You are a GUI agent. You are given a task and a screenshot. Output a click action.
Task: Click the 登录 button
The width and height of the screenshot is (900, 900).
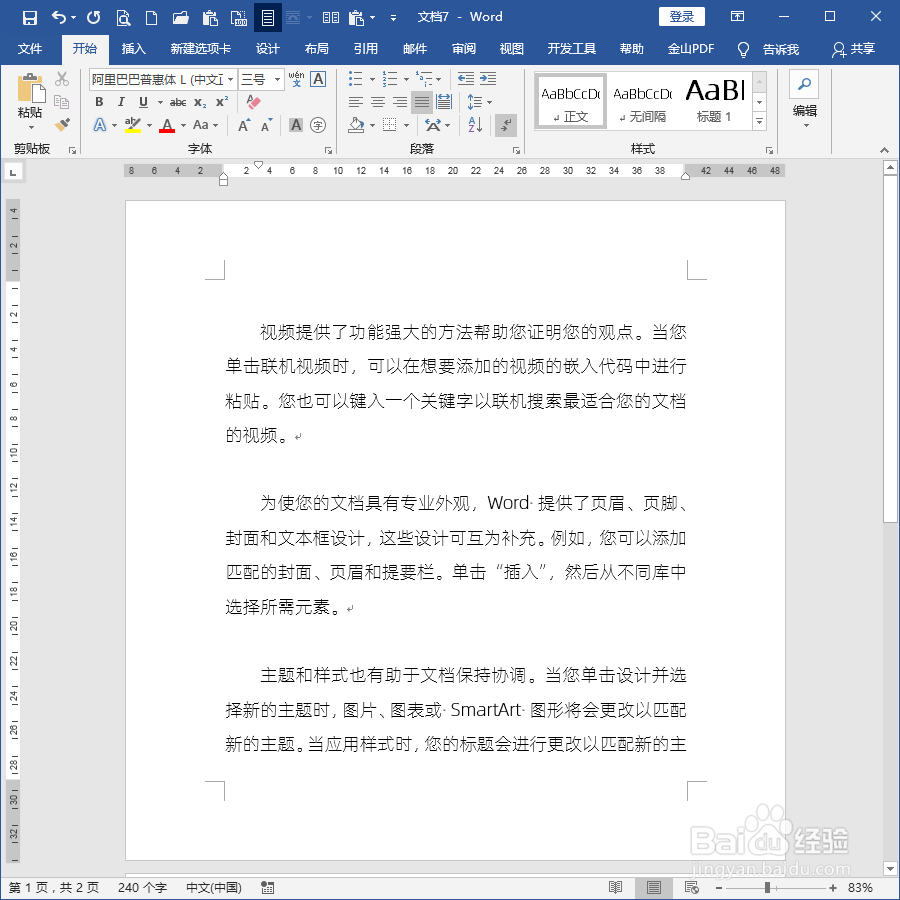(682, 16)
